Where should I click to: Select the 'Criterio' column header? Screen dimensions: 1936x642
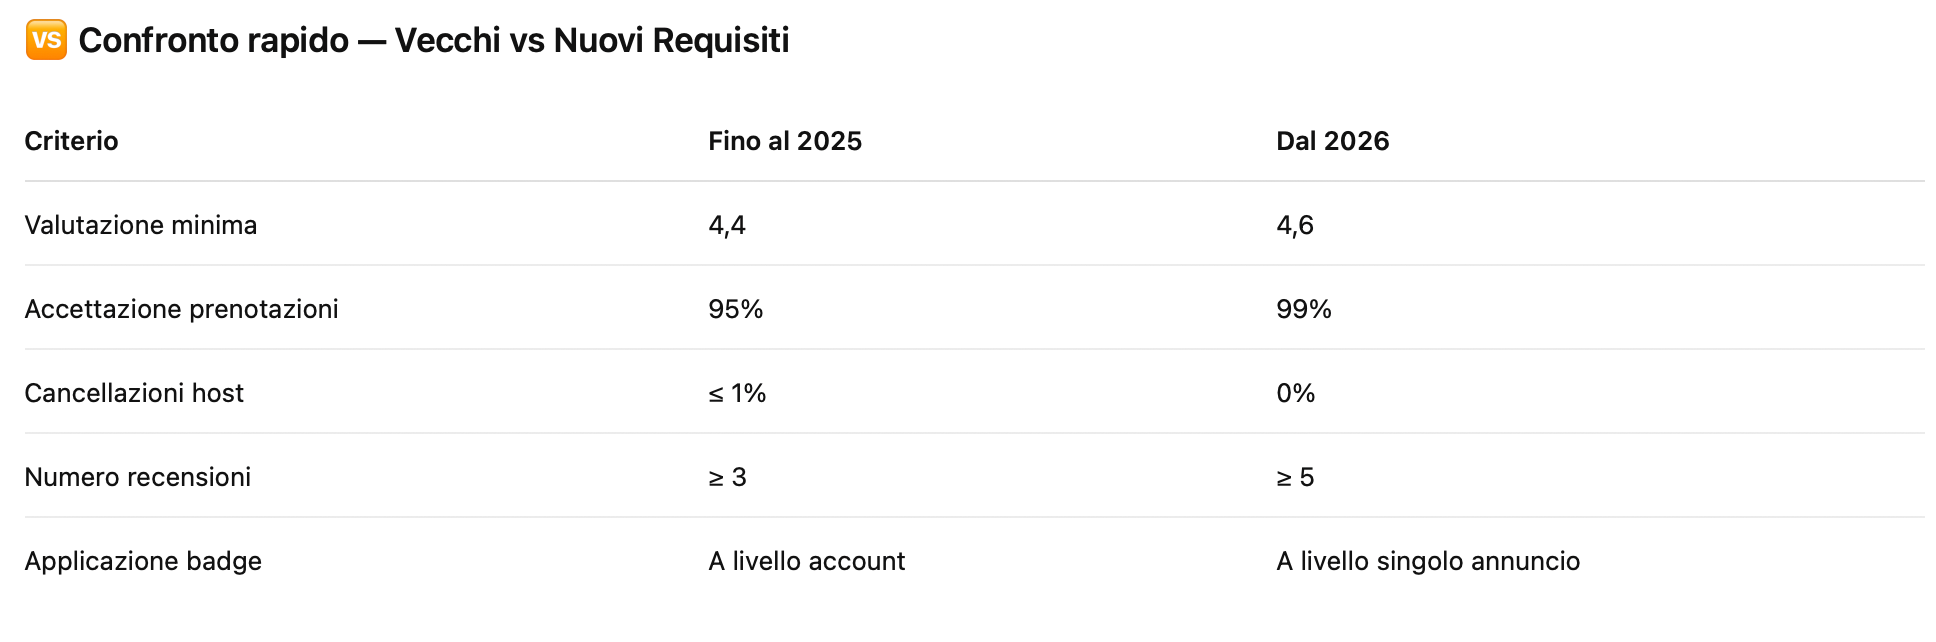tap(71, 141)
